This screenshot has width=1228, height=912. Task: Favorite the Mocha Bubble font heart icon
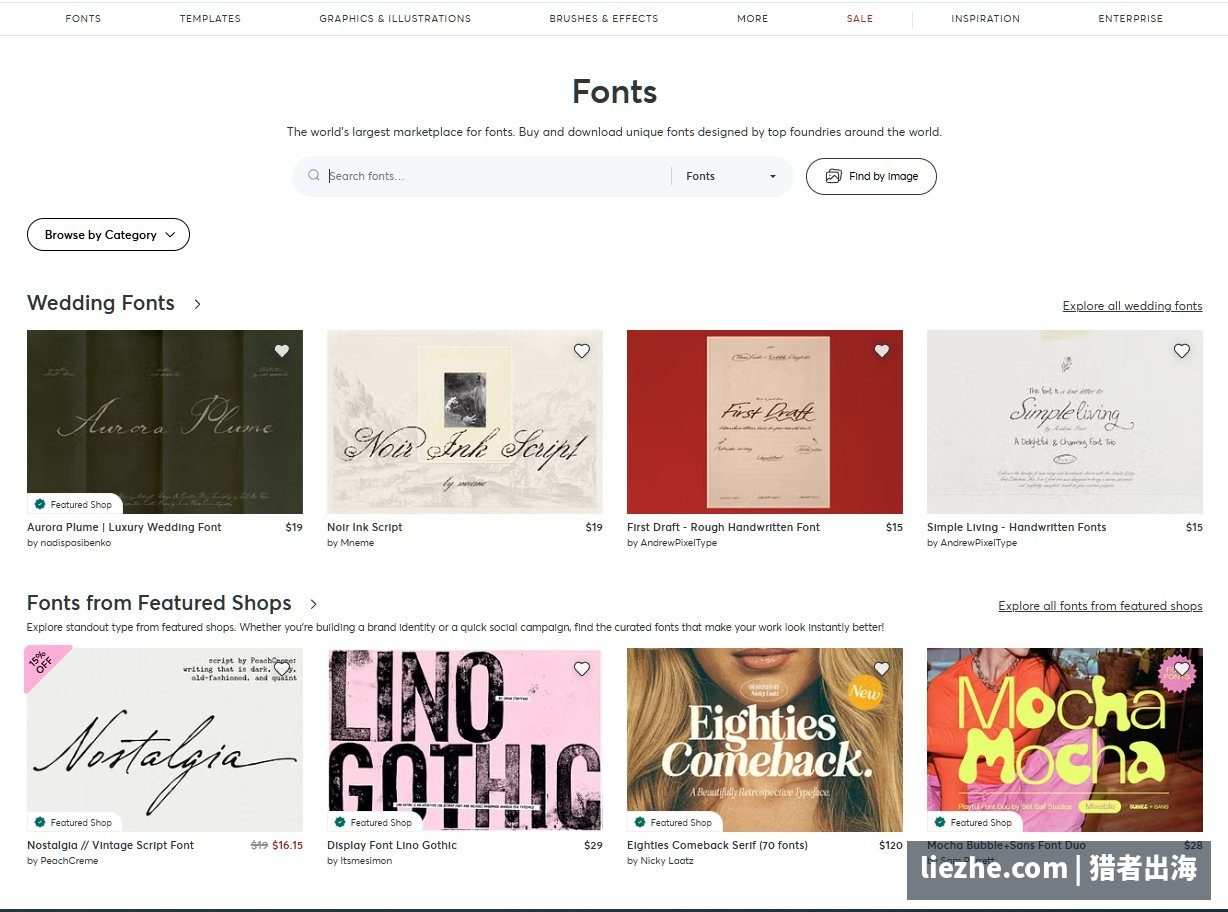click(1182, 669)
